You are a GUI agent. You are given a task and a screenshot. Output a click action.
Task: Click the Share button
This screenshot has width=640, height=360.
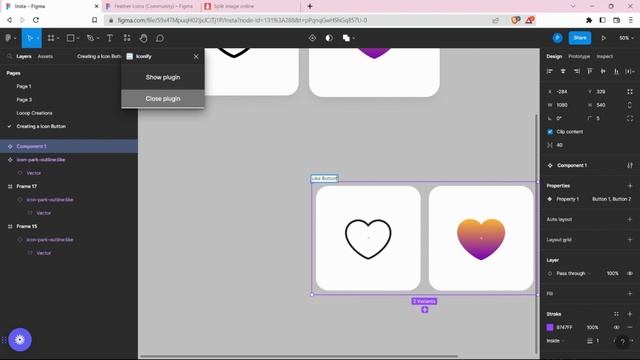(x=580, y=38)
